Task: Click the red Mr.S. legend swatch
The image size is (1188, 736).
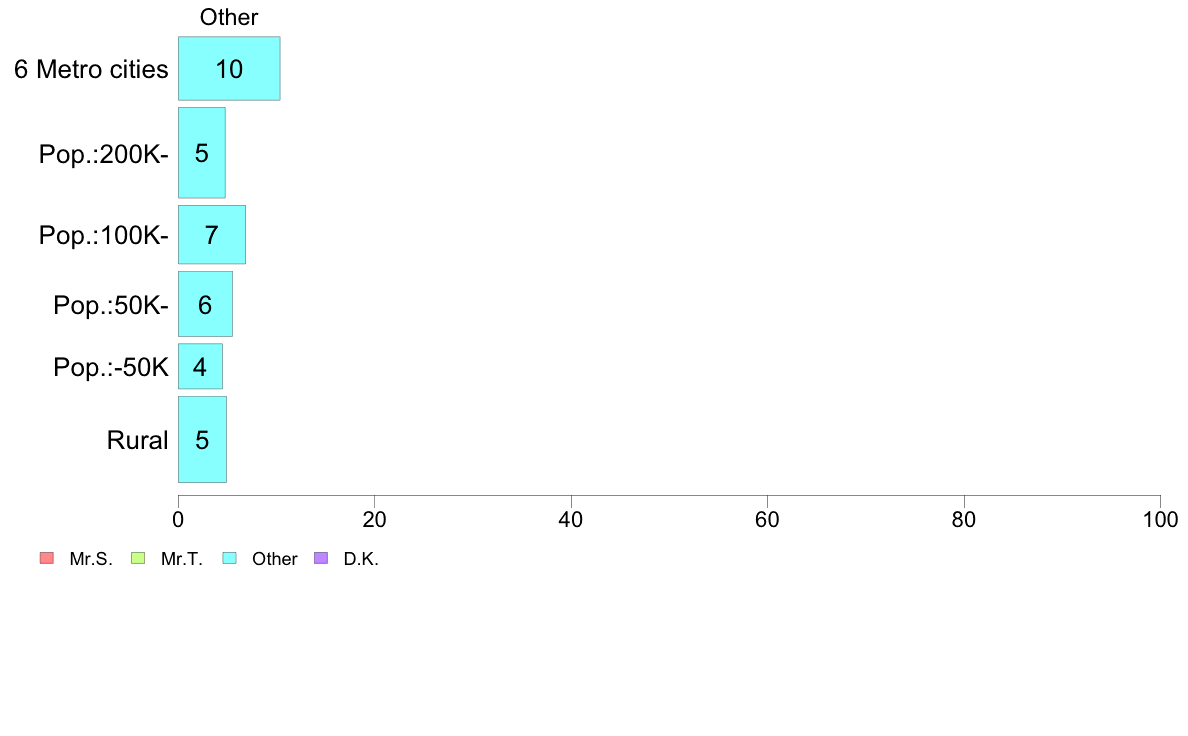Action: (45, 558)
